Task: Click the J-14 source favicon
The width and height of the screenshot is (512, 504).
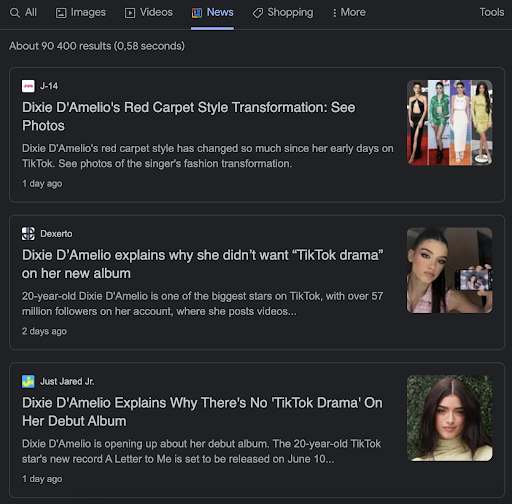Action: pos(28,86)
